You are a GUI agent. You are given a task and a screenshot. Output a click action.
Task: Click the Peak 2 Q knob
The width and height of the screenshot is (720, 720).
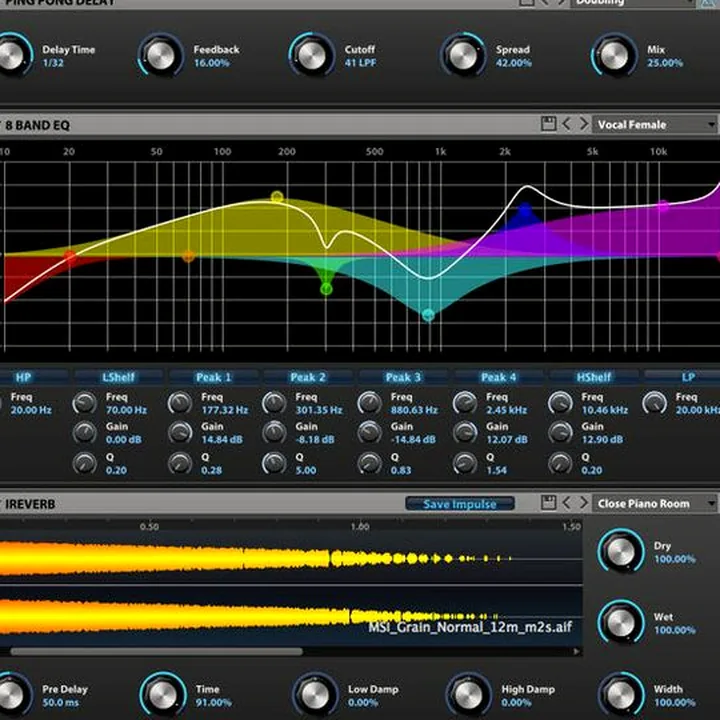pyautogui.click(x=274, y=463)
